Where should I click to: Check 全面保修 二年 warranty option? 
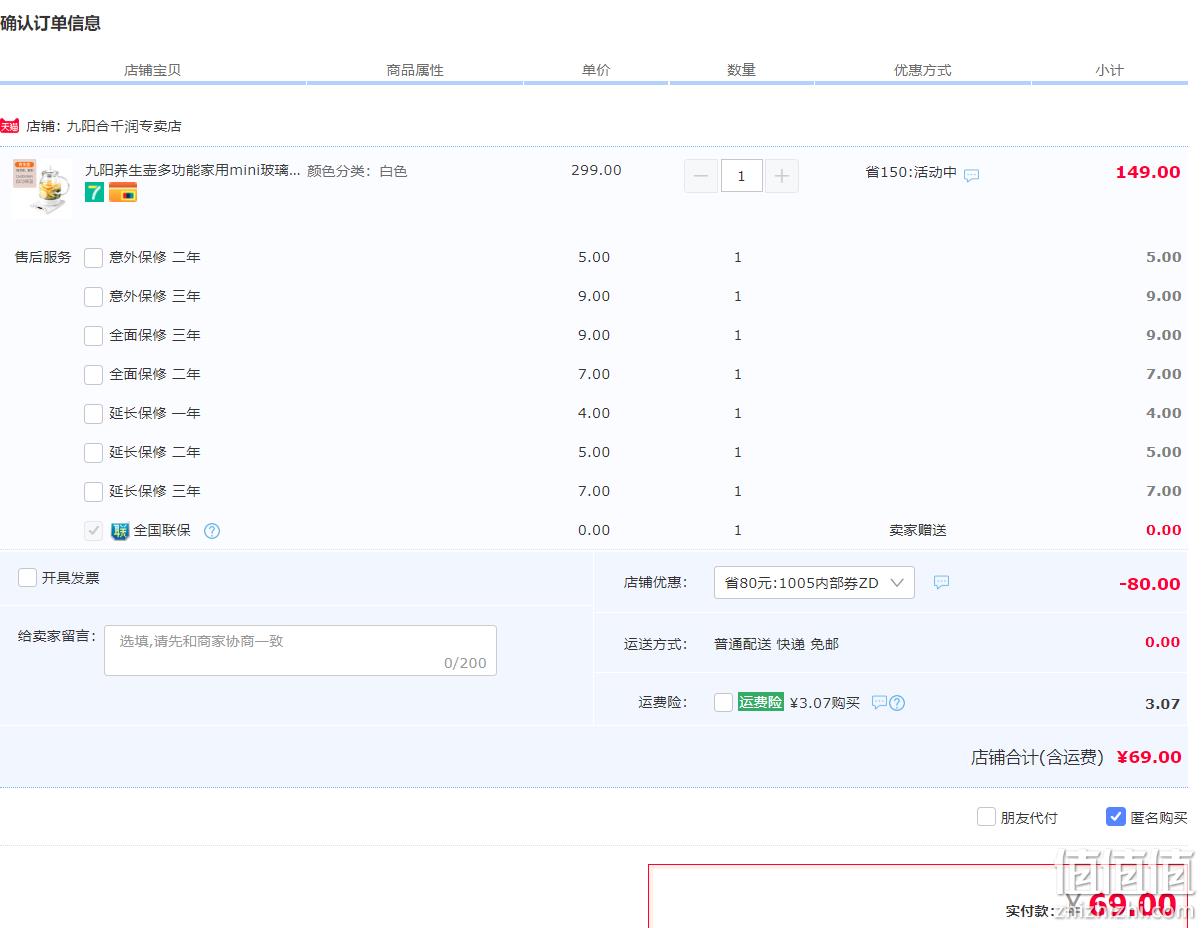pyautogui.click(x=93, y=374)
